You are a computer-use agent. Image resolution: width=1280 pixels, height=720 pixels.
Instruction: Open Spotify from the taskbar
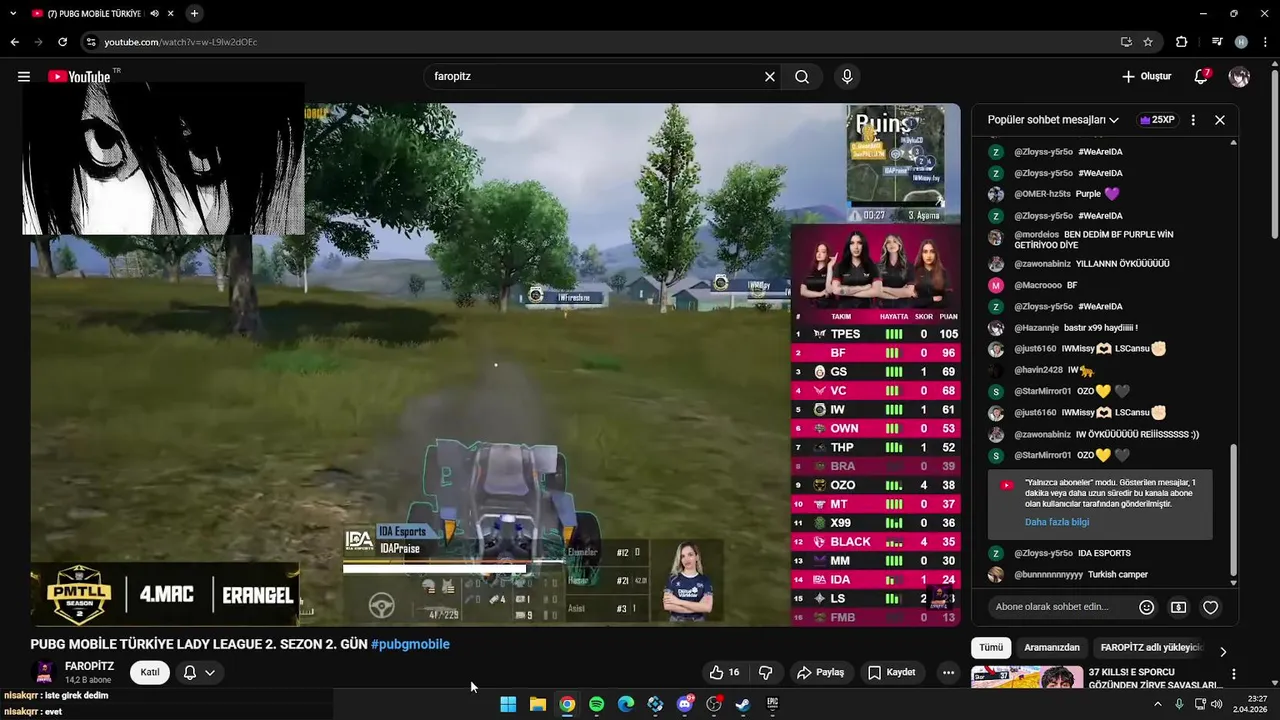[596, 704]
